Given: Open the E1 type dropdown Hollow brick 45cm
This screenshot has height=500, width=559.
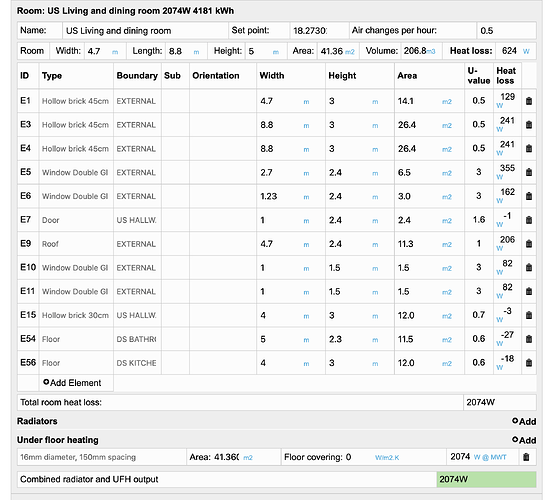Looking at the screenshot, I should coord(76,101).
